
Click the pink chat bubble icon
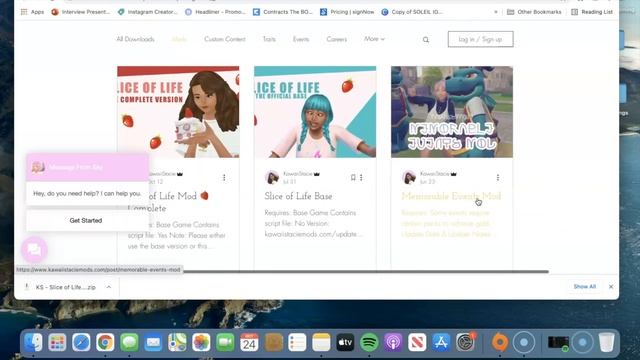point(34,250)
